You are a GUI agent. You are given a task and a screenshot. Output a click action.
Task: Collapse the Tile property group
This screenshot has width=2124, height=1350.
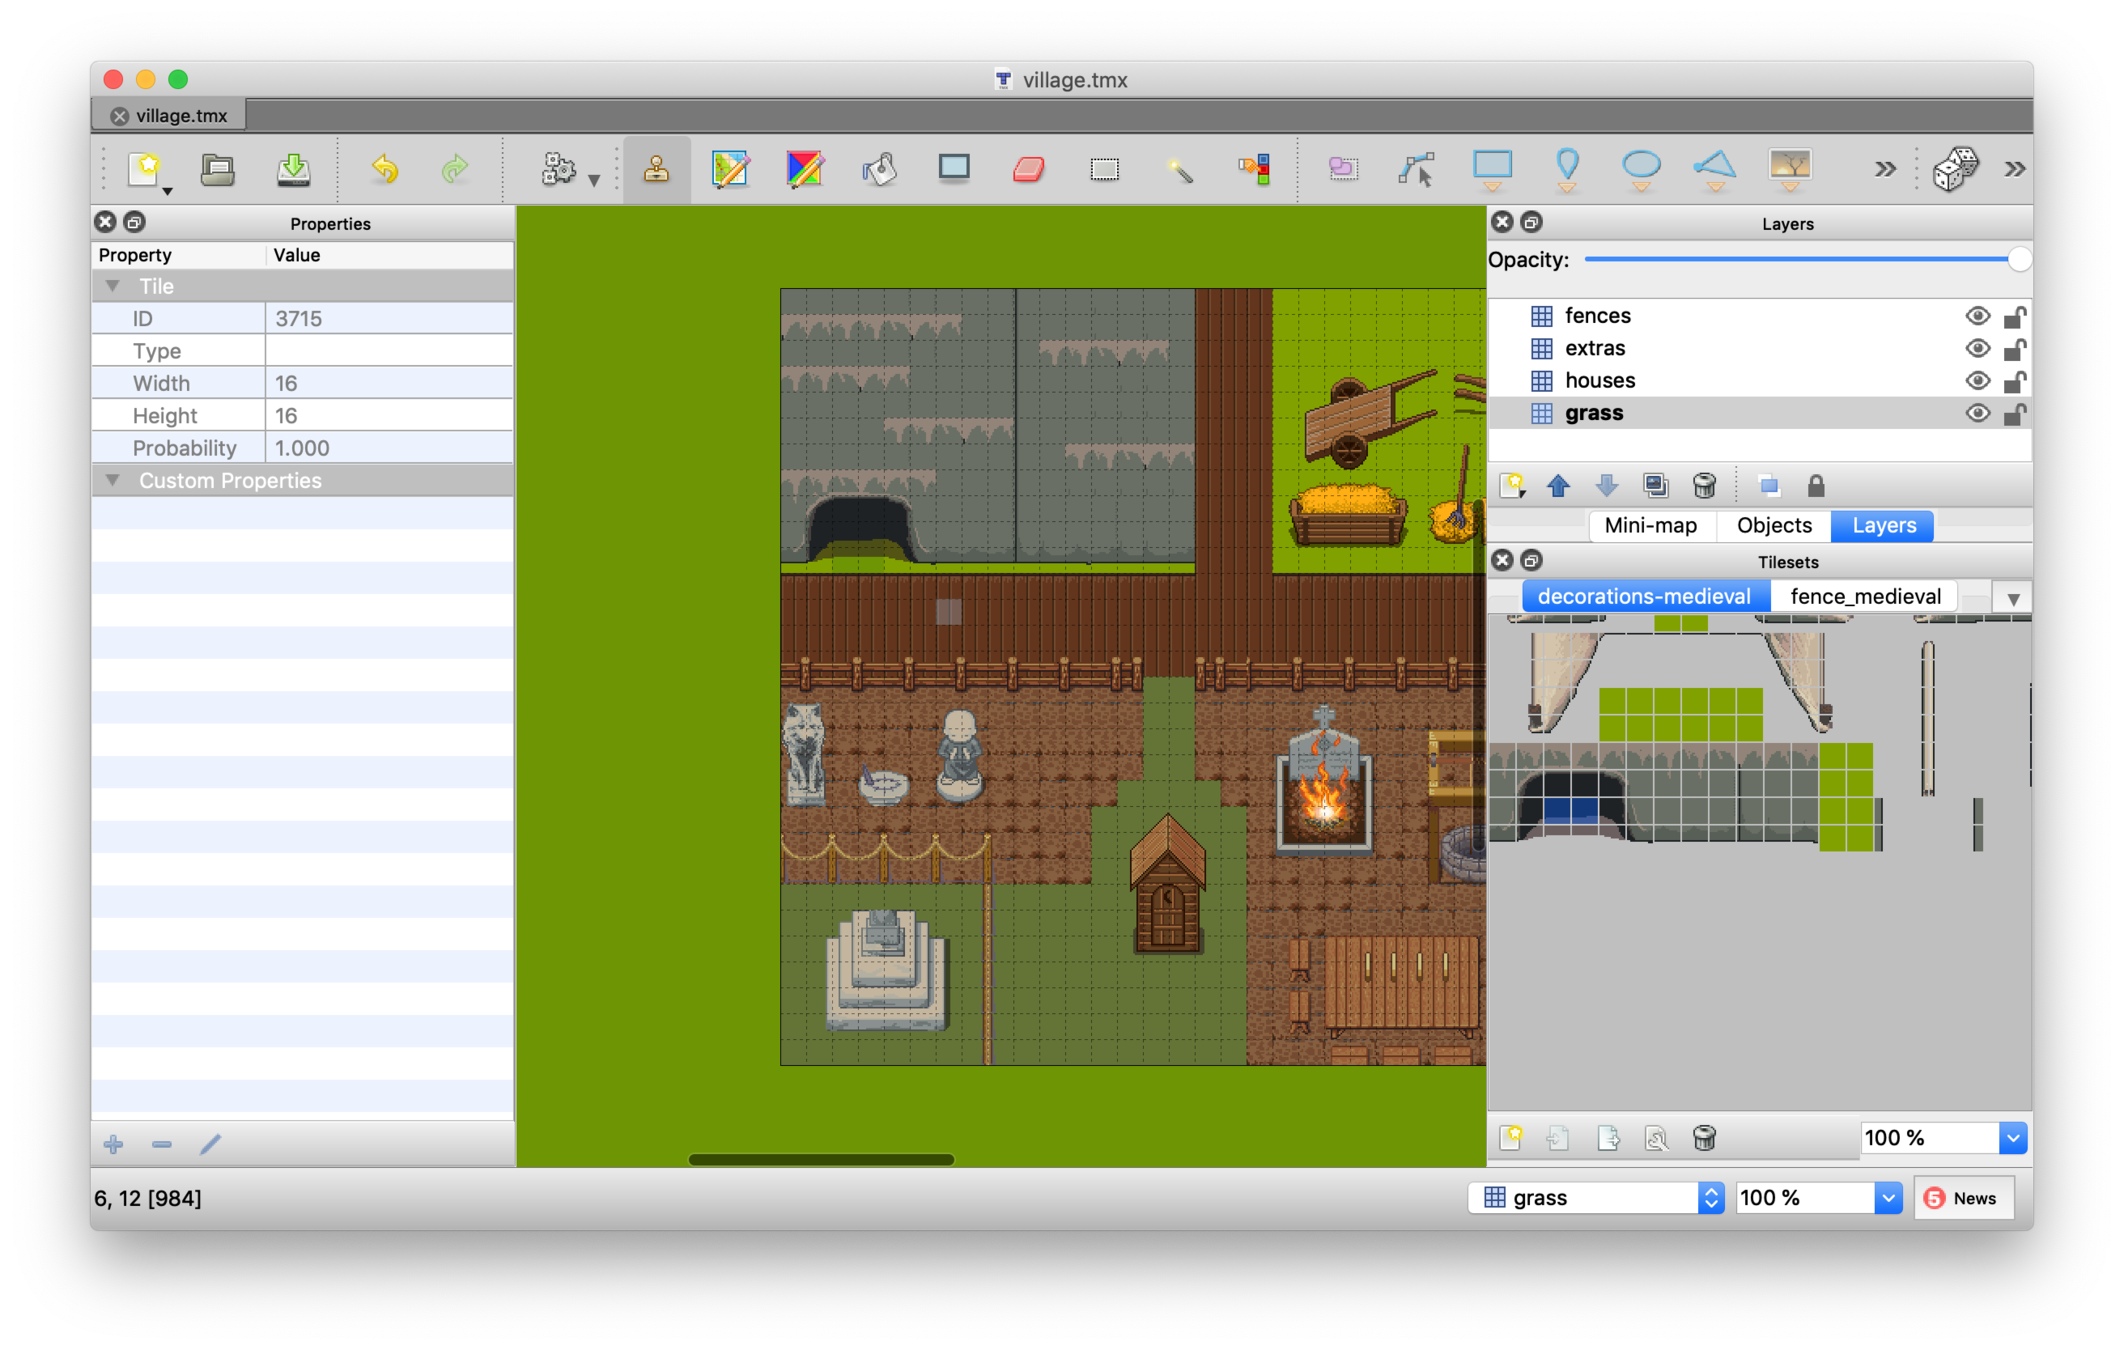tap(113, 286)
